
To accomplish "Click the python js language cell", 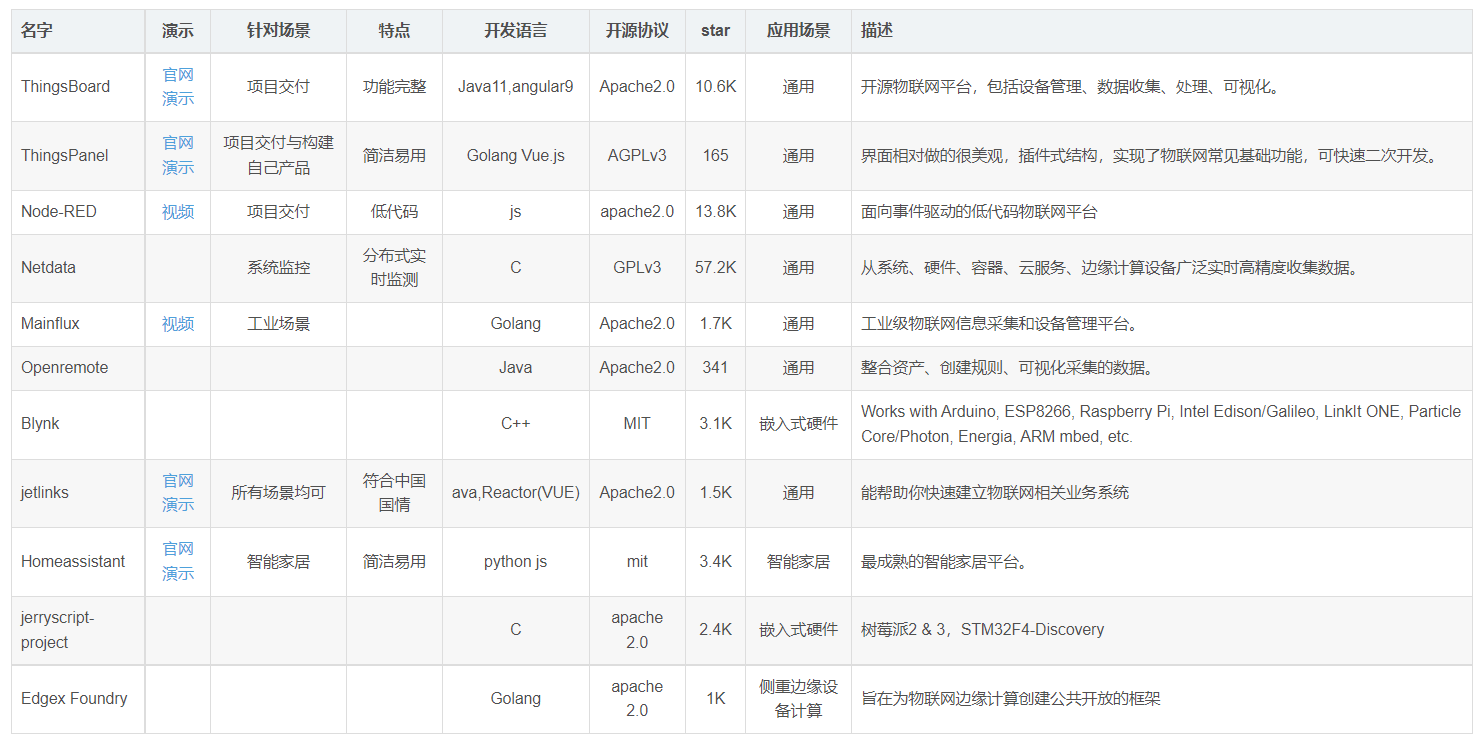I will (x=516, y=562).
